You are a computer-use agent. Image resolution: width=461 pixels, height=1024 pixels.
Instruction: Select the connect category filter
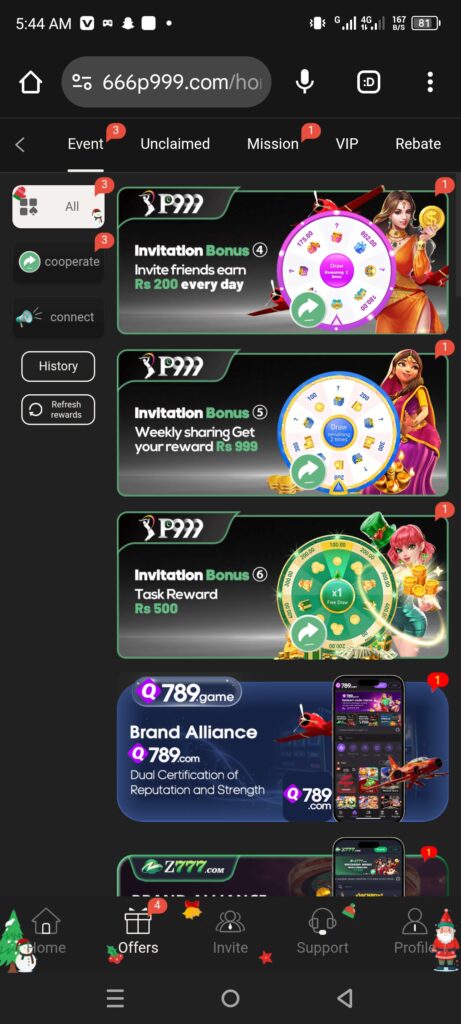[x=58, y=317]
